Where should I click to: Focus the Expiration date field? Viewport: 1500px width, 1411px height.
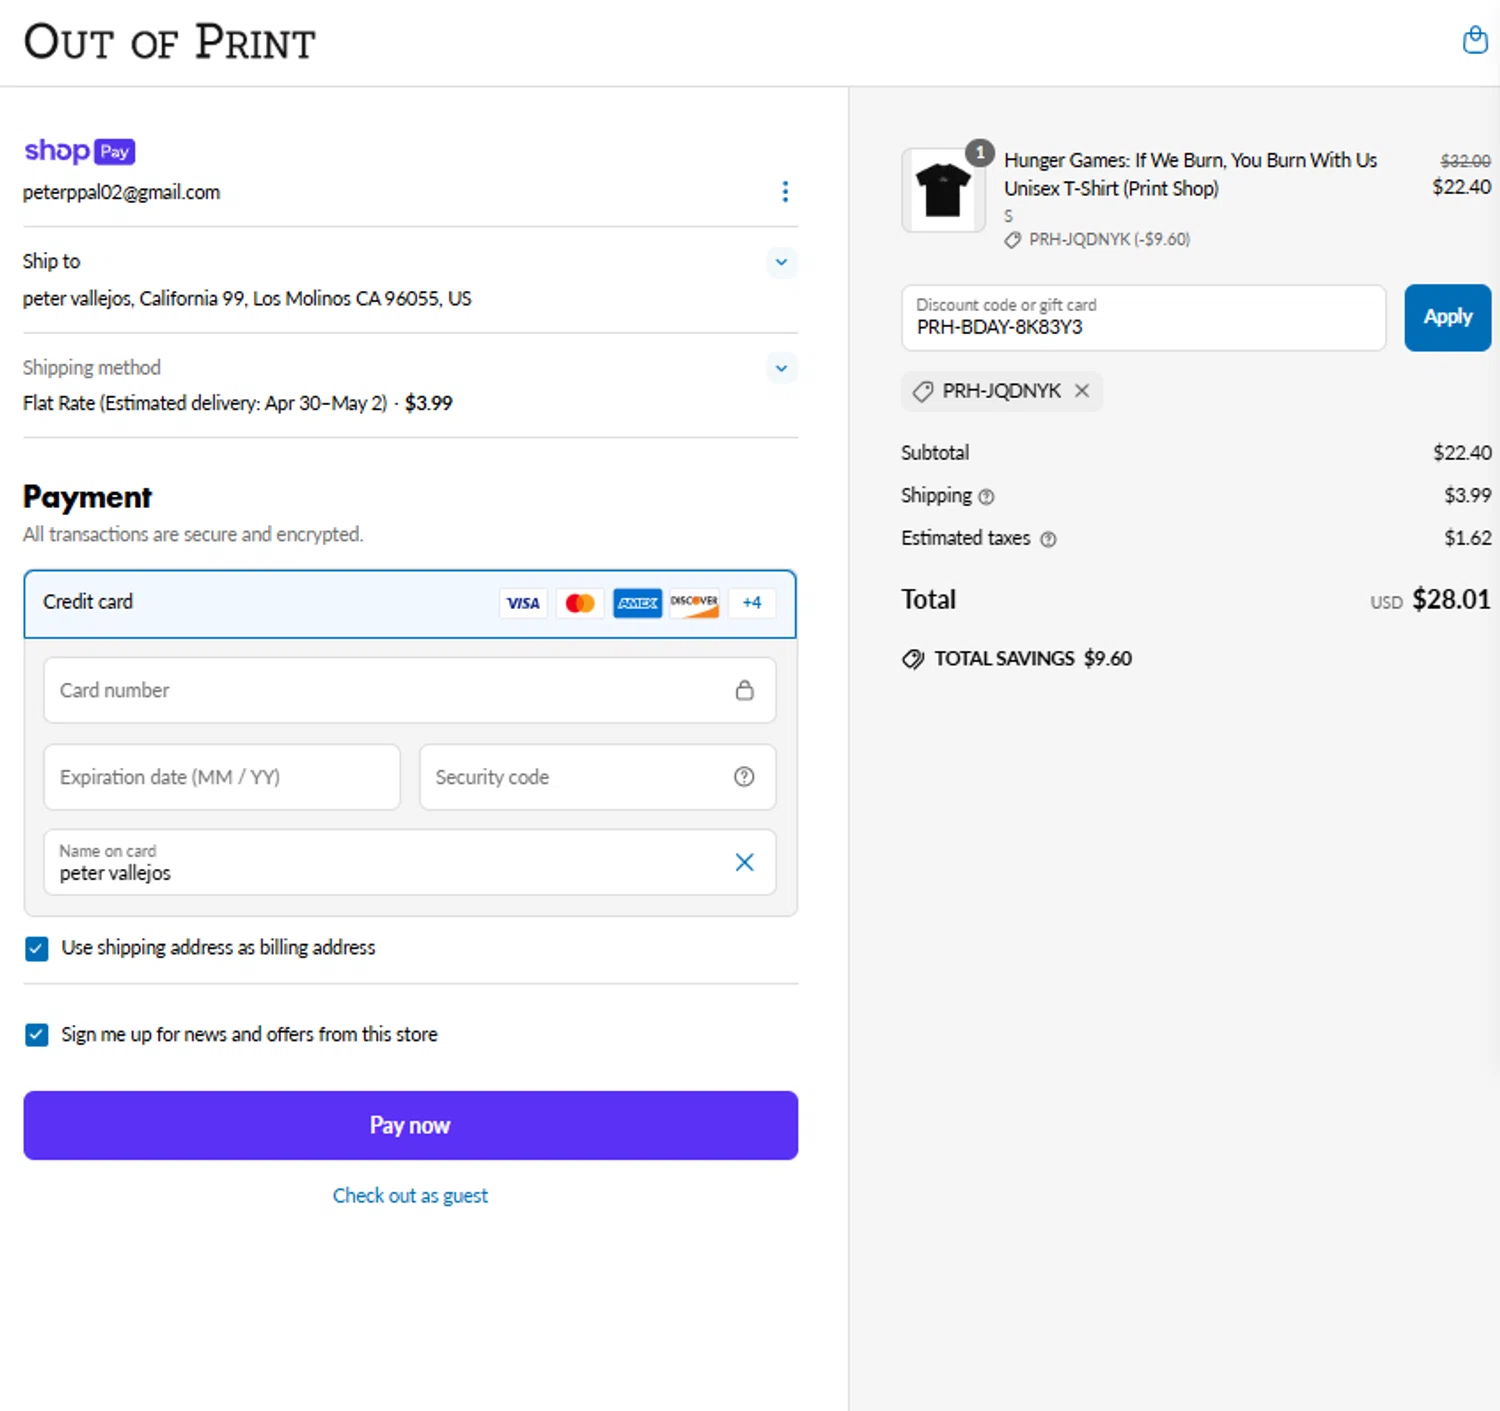(222, 777)
